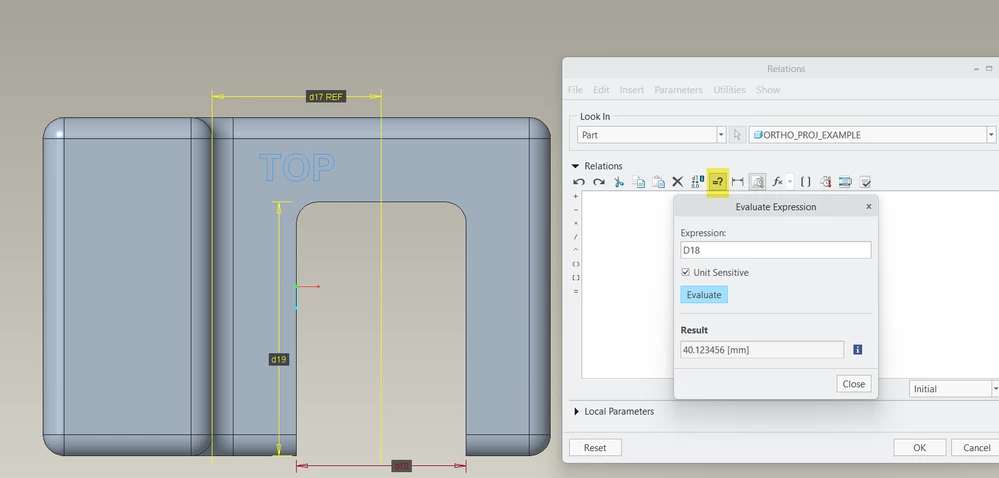
Task: Expand the Local Parameters section
Action: (x=576, y=412)
